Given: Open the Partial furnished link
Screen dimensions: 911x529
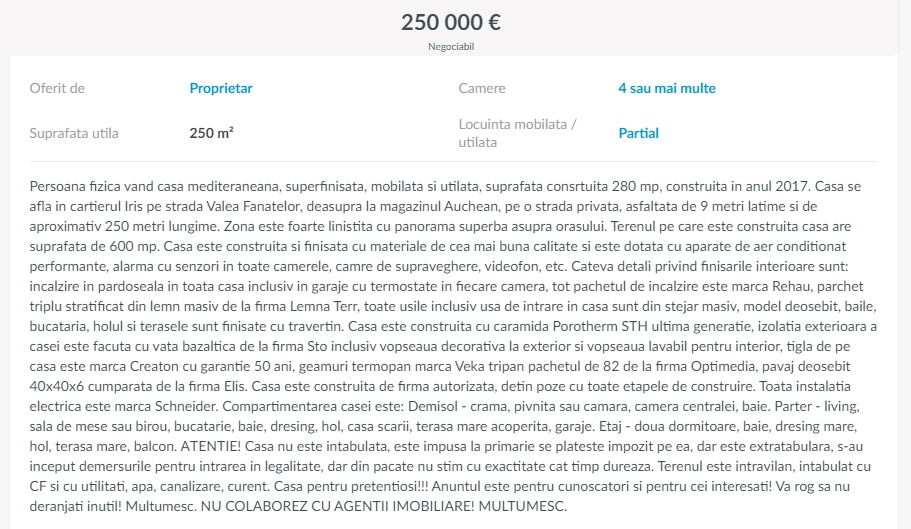Looking at the screenshot, I should click(x=639, y=133).
